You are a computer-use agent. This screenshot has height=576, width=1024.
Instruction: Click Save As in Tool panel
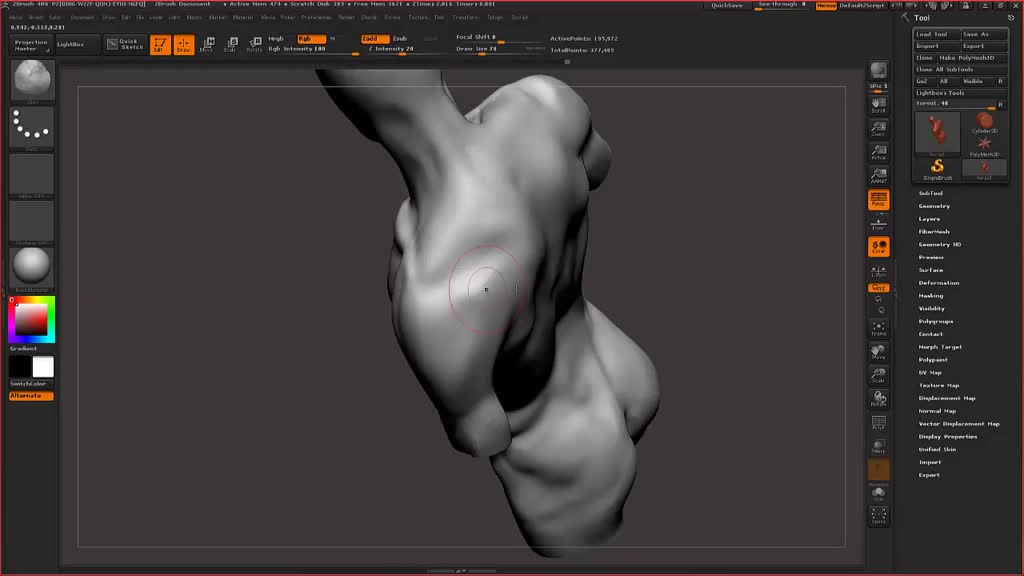coord(984,34)
